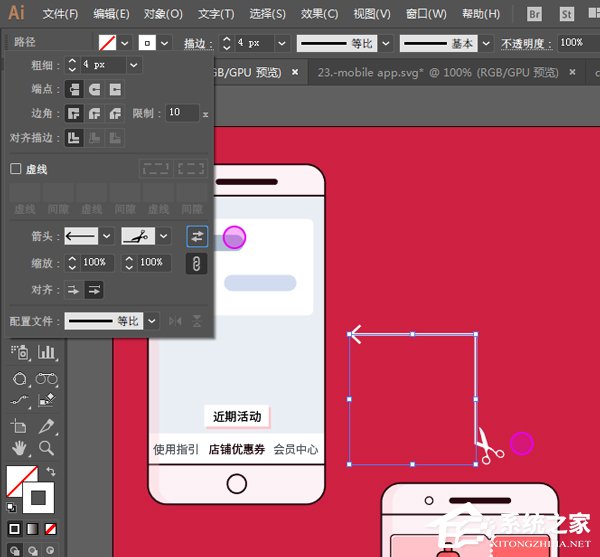Select the symbol sprayer tool
Image resolution: width=600 pixels, height=557 pixels.
coord(20,352)
